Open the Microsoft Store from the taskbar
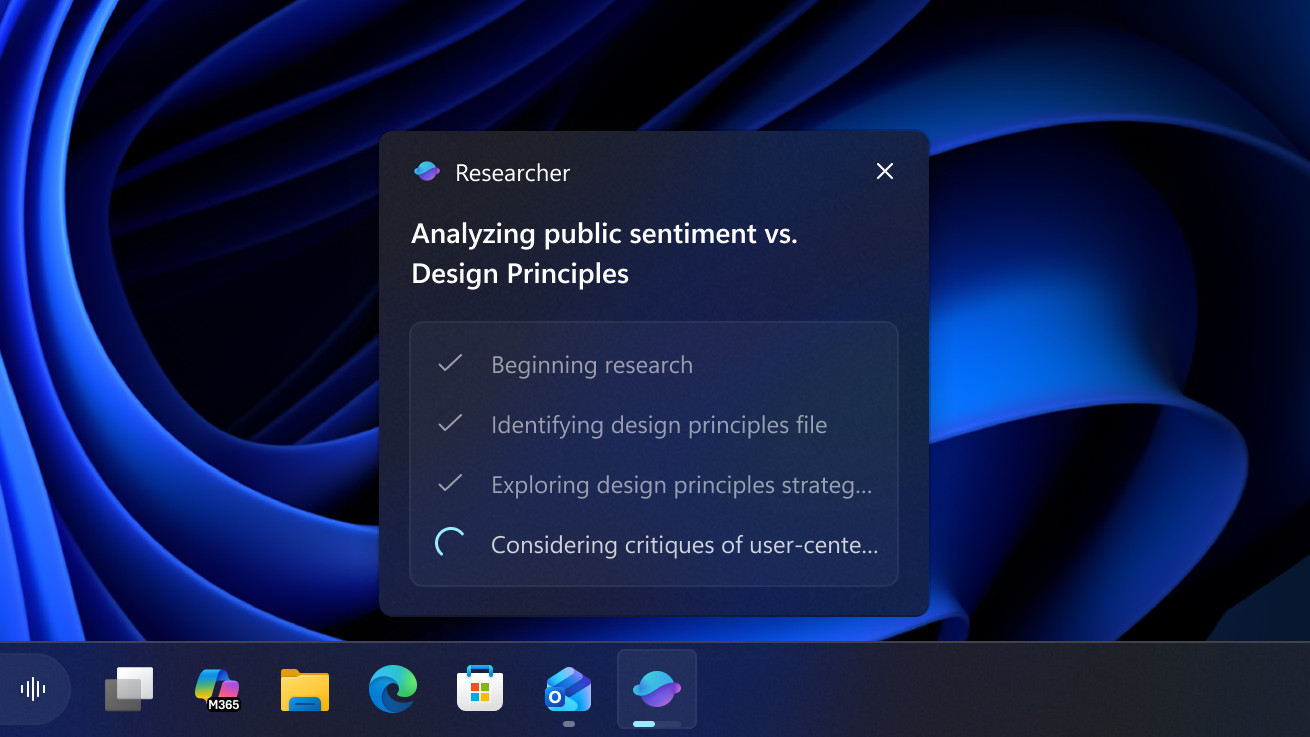 (x=479, y=689)
